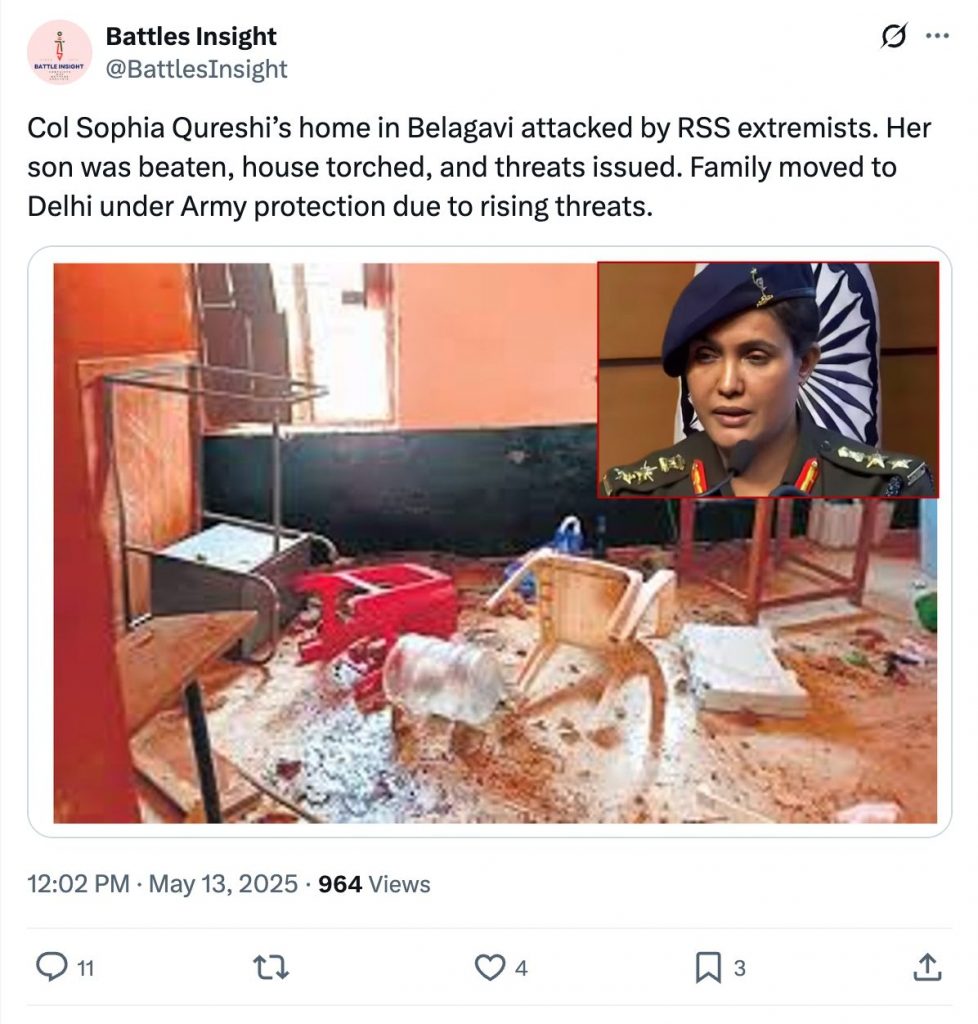Open the Battles Insight display name

click(x=191, y=37)
